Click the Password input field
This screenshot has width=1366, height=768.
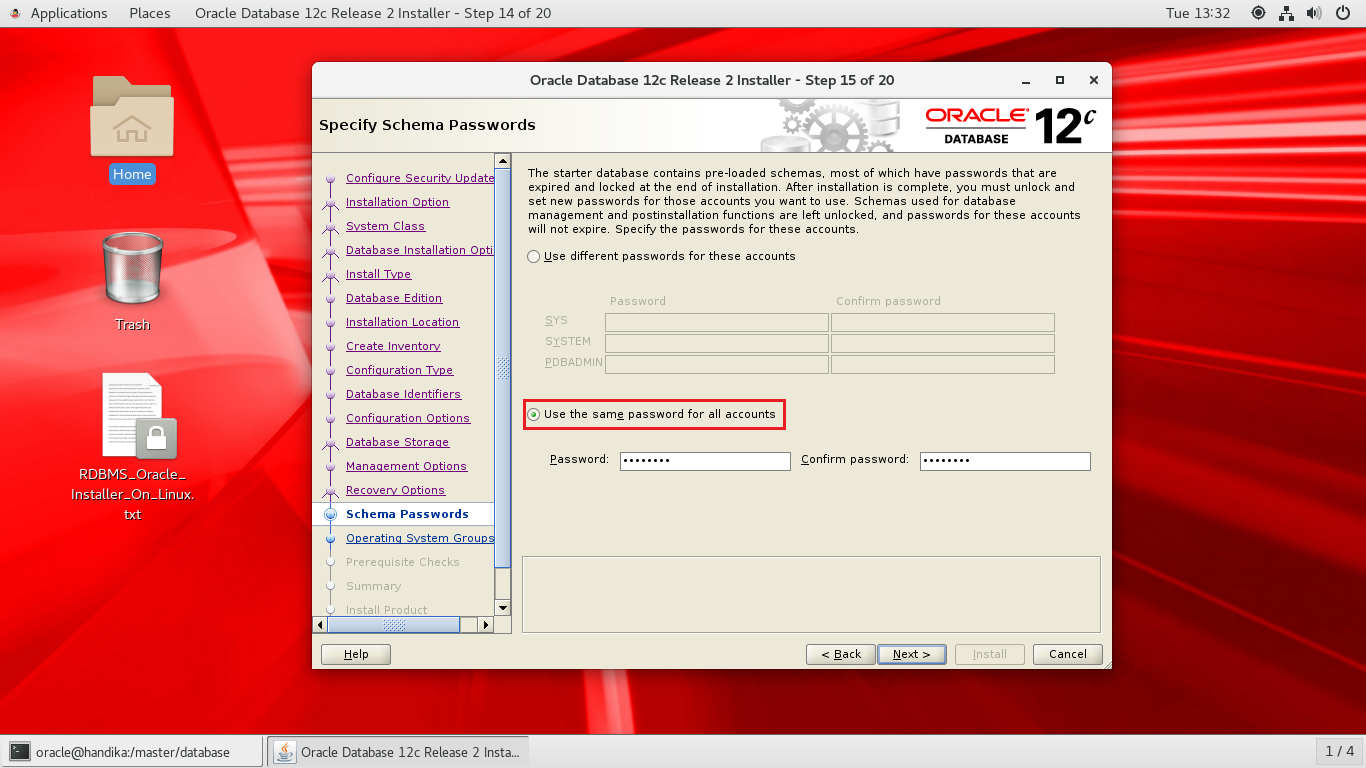(705, 461)
